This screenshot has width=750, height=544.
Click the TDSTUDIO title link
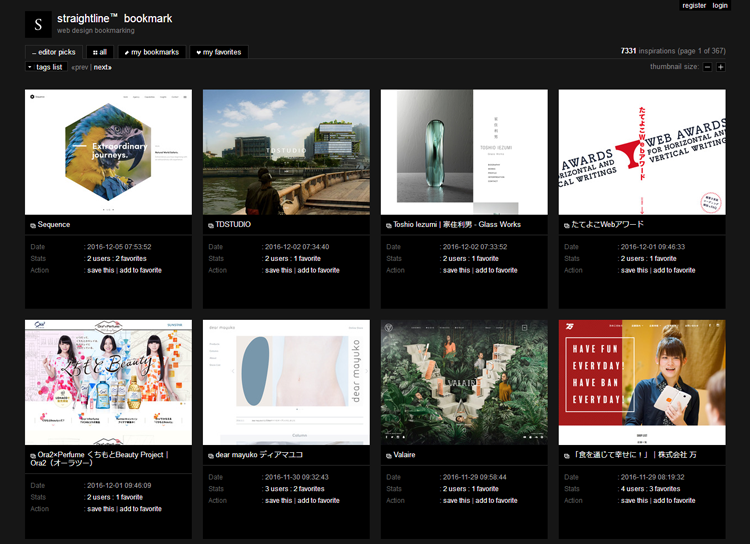point(233,224)
